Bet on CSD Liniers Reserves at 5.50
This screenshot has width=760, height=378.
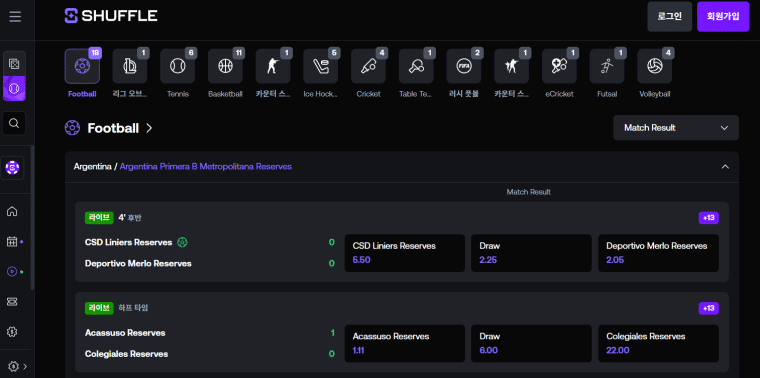tap(405, 253)
